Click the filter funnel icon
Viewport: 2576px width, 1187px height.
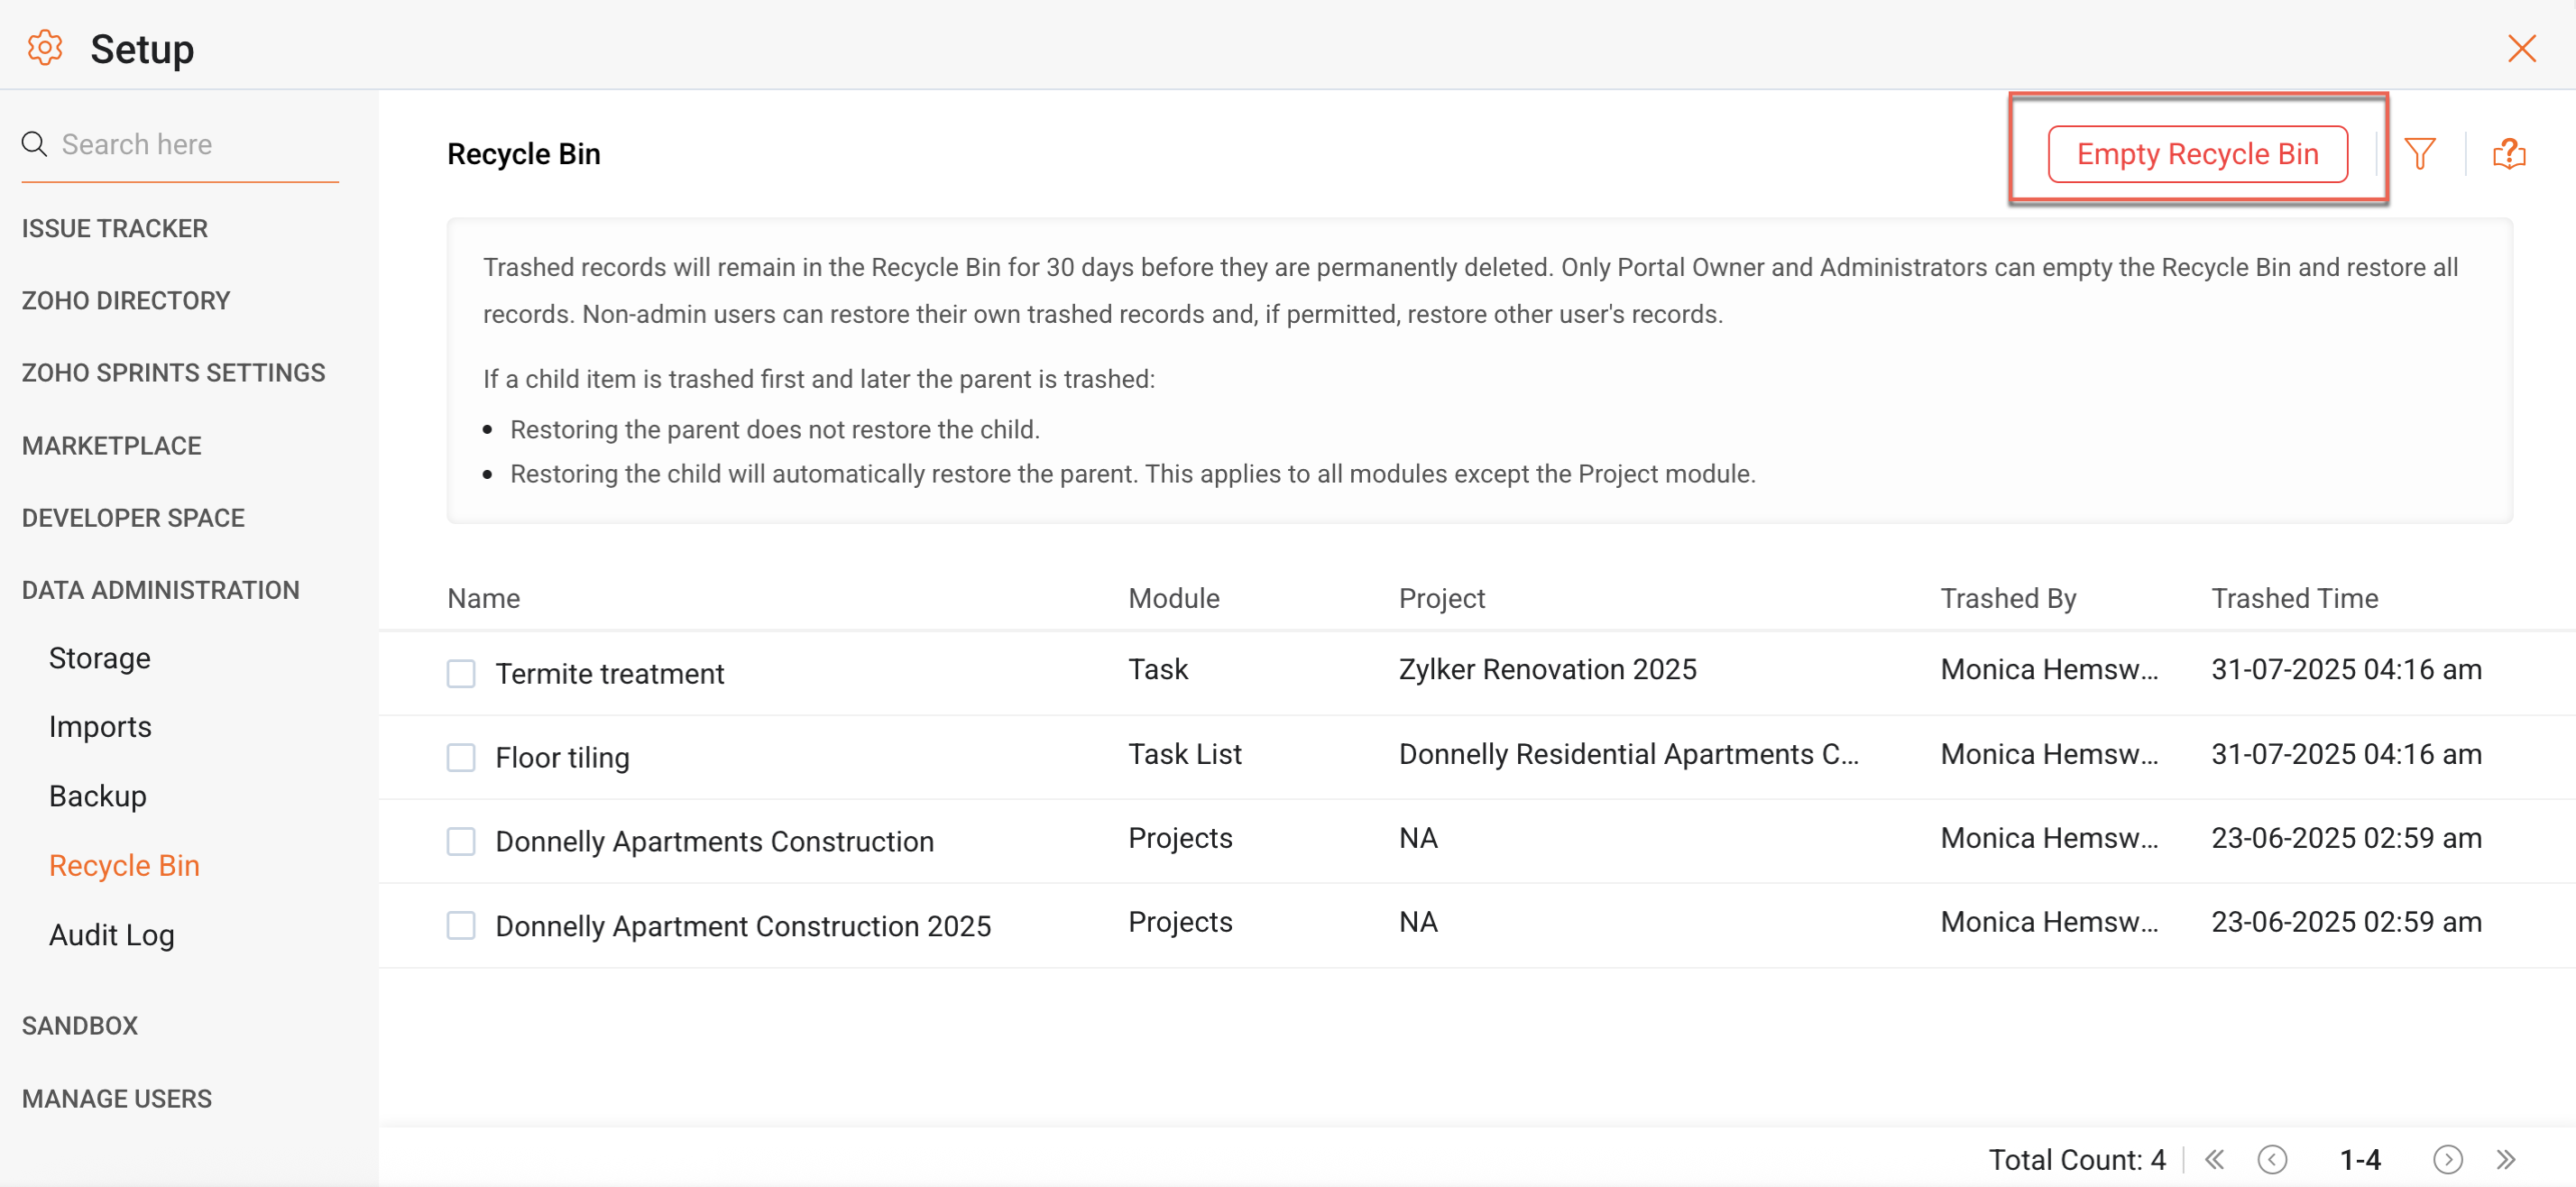point(2419,153)
